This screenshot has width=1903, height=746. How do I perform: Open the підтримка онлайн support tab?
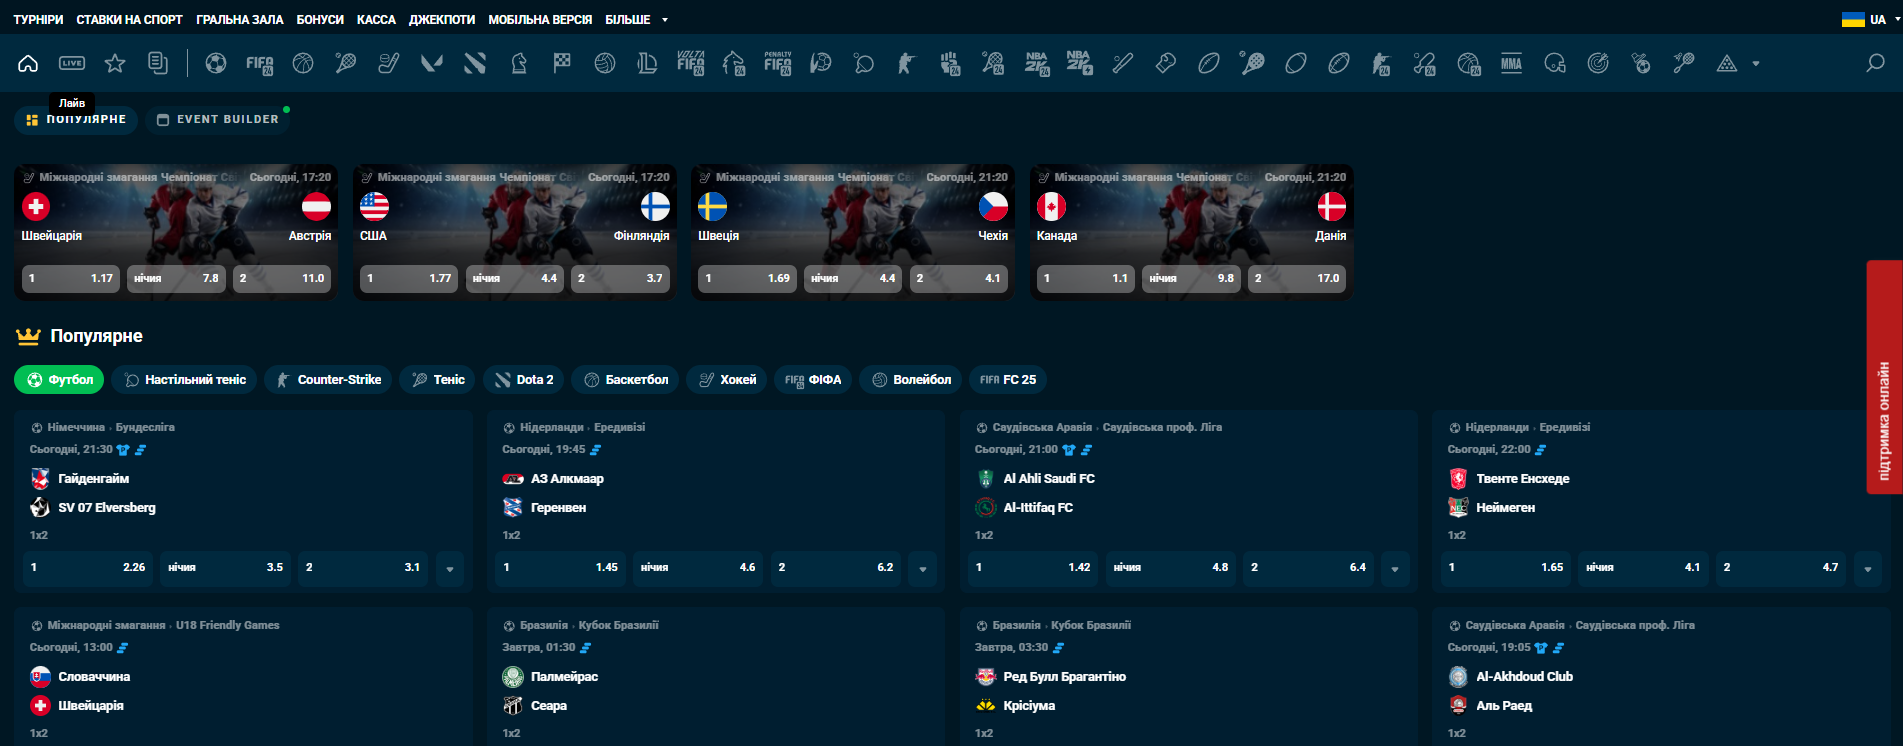pos(1884,377)
